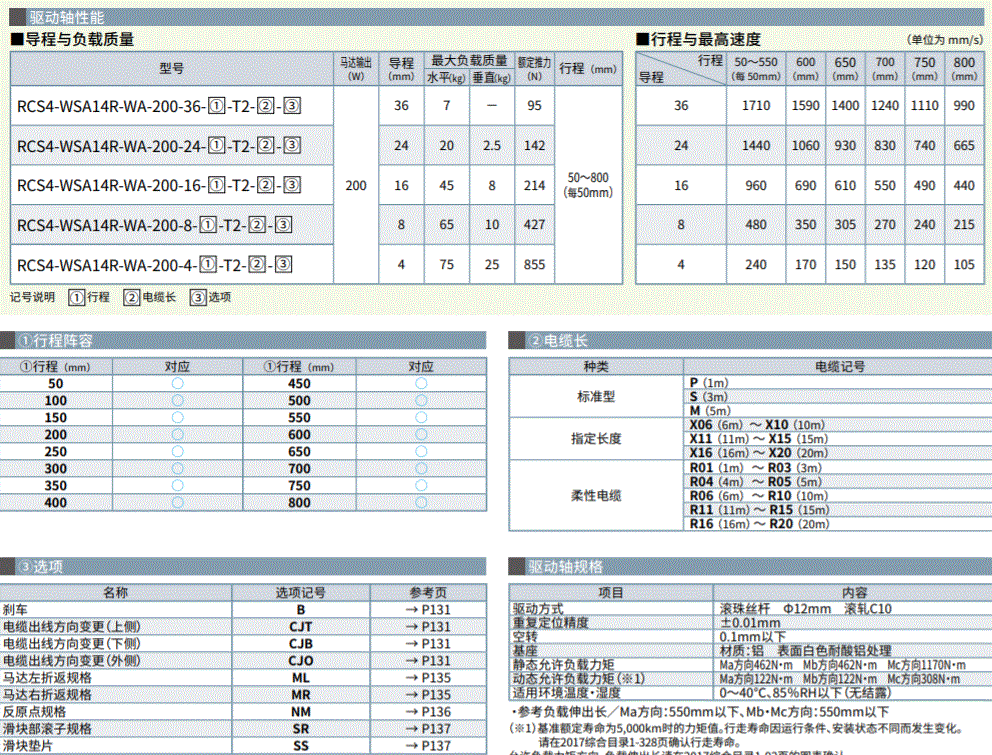Click rated thrust value 427
992x755 pixels.
535,225
